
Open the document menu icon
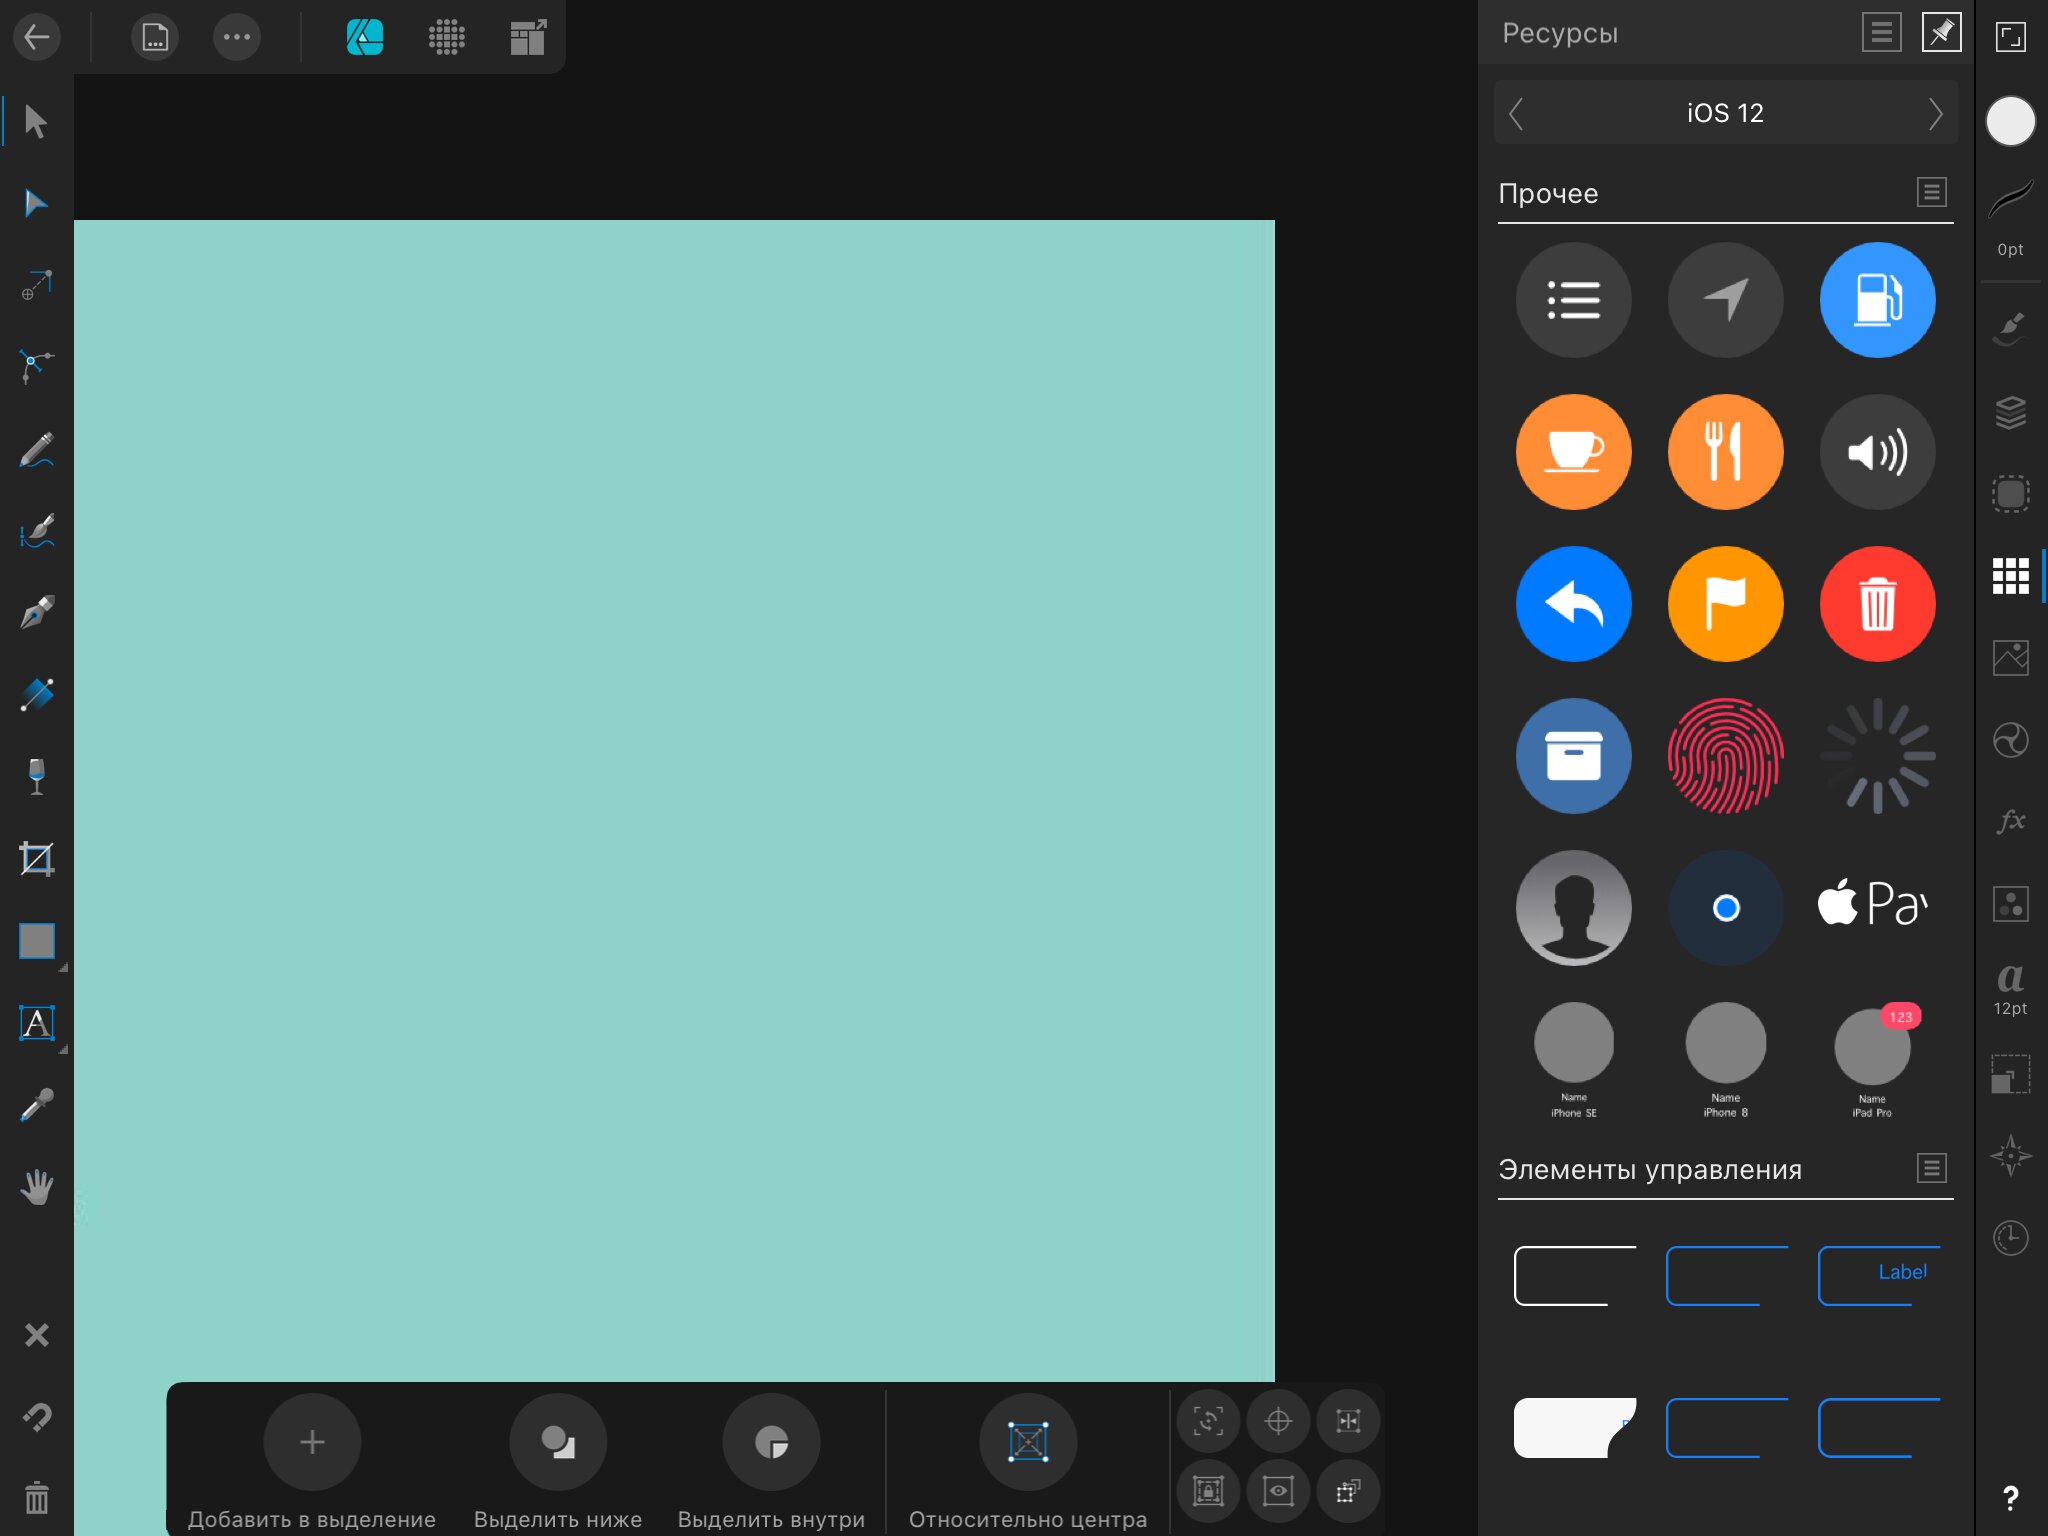155,37
